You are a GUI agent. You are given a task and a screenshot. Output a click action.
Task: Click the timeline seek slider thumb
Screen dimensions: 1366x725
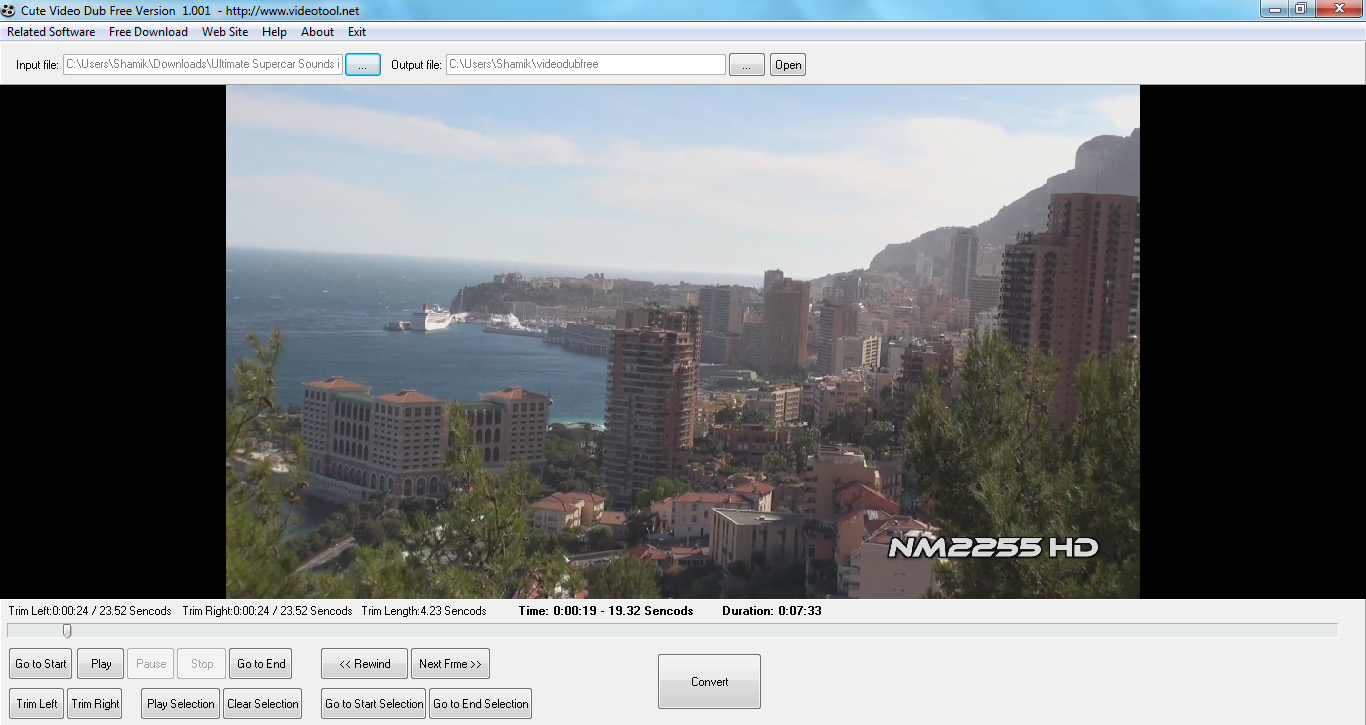[67, 631]
